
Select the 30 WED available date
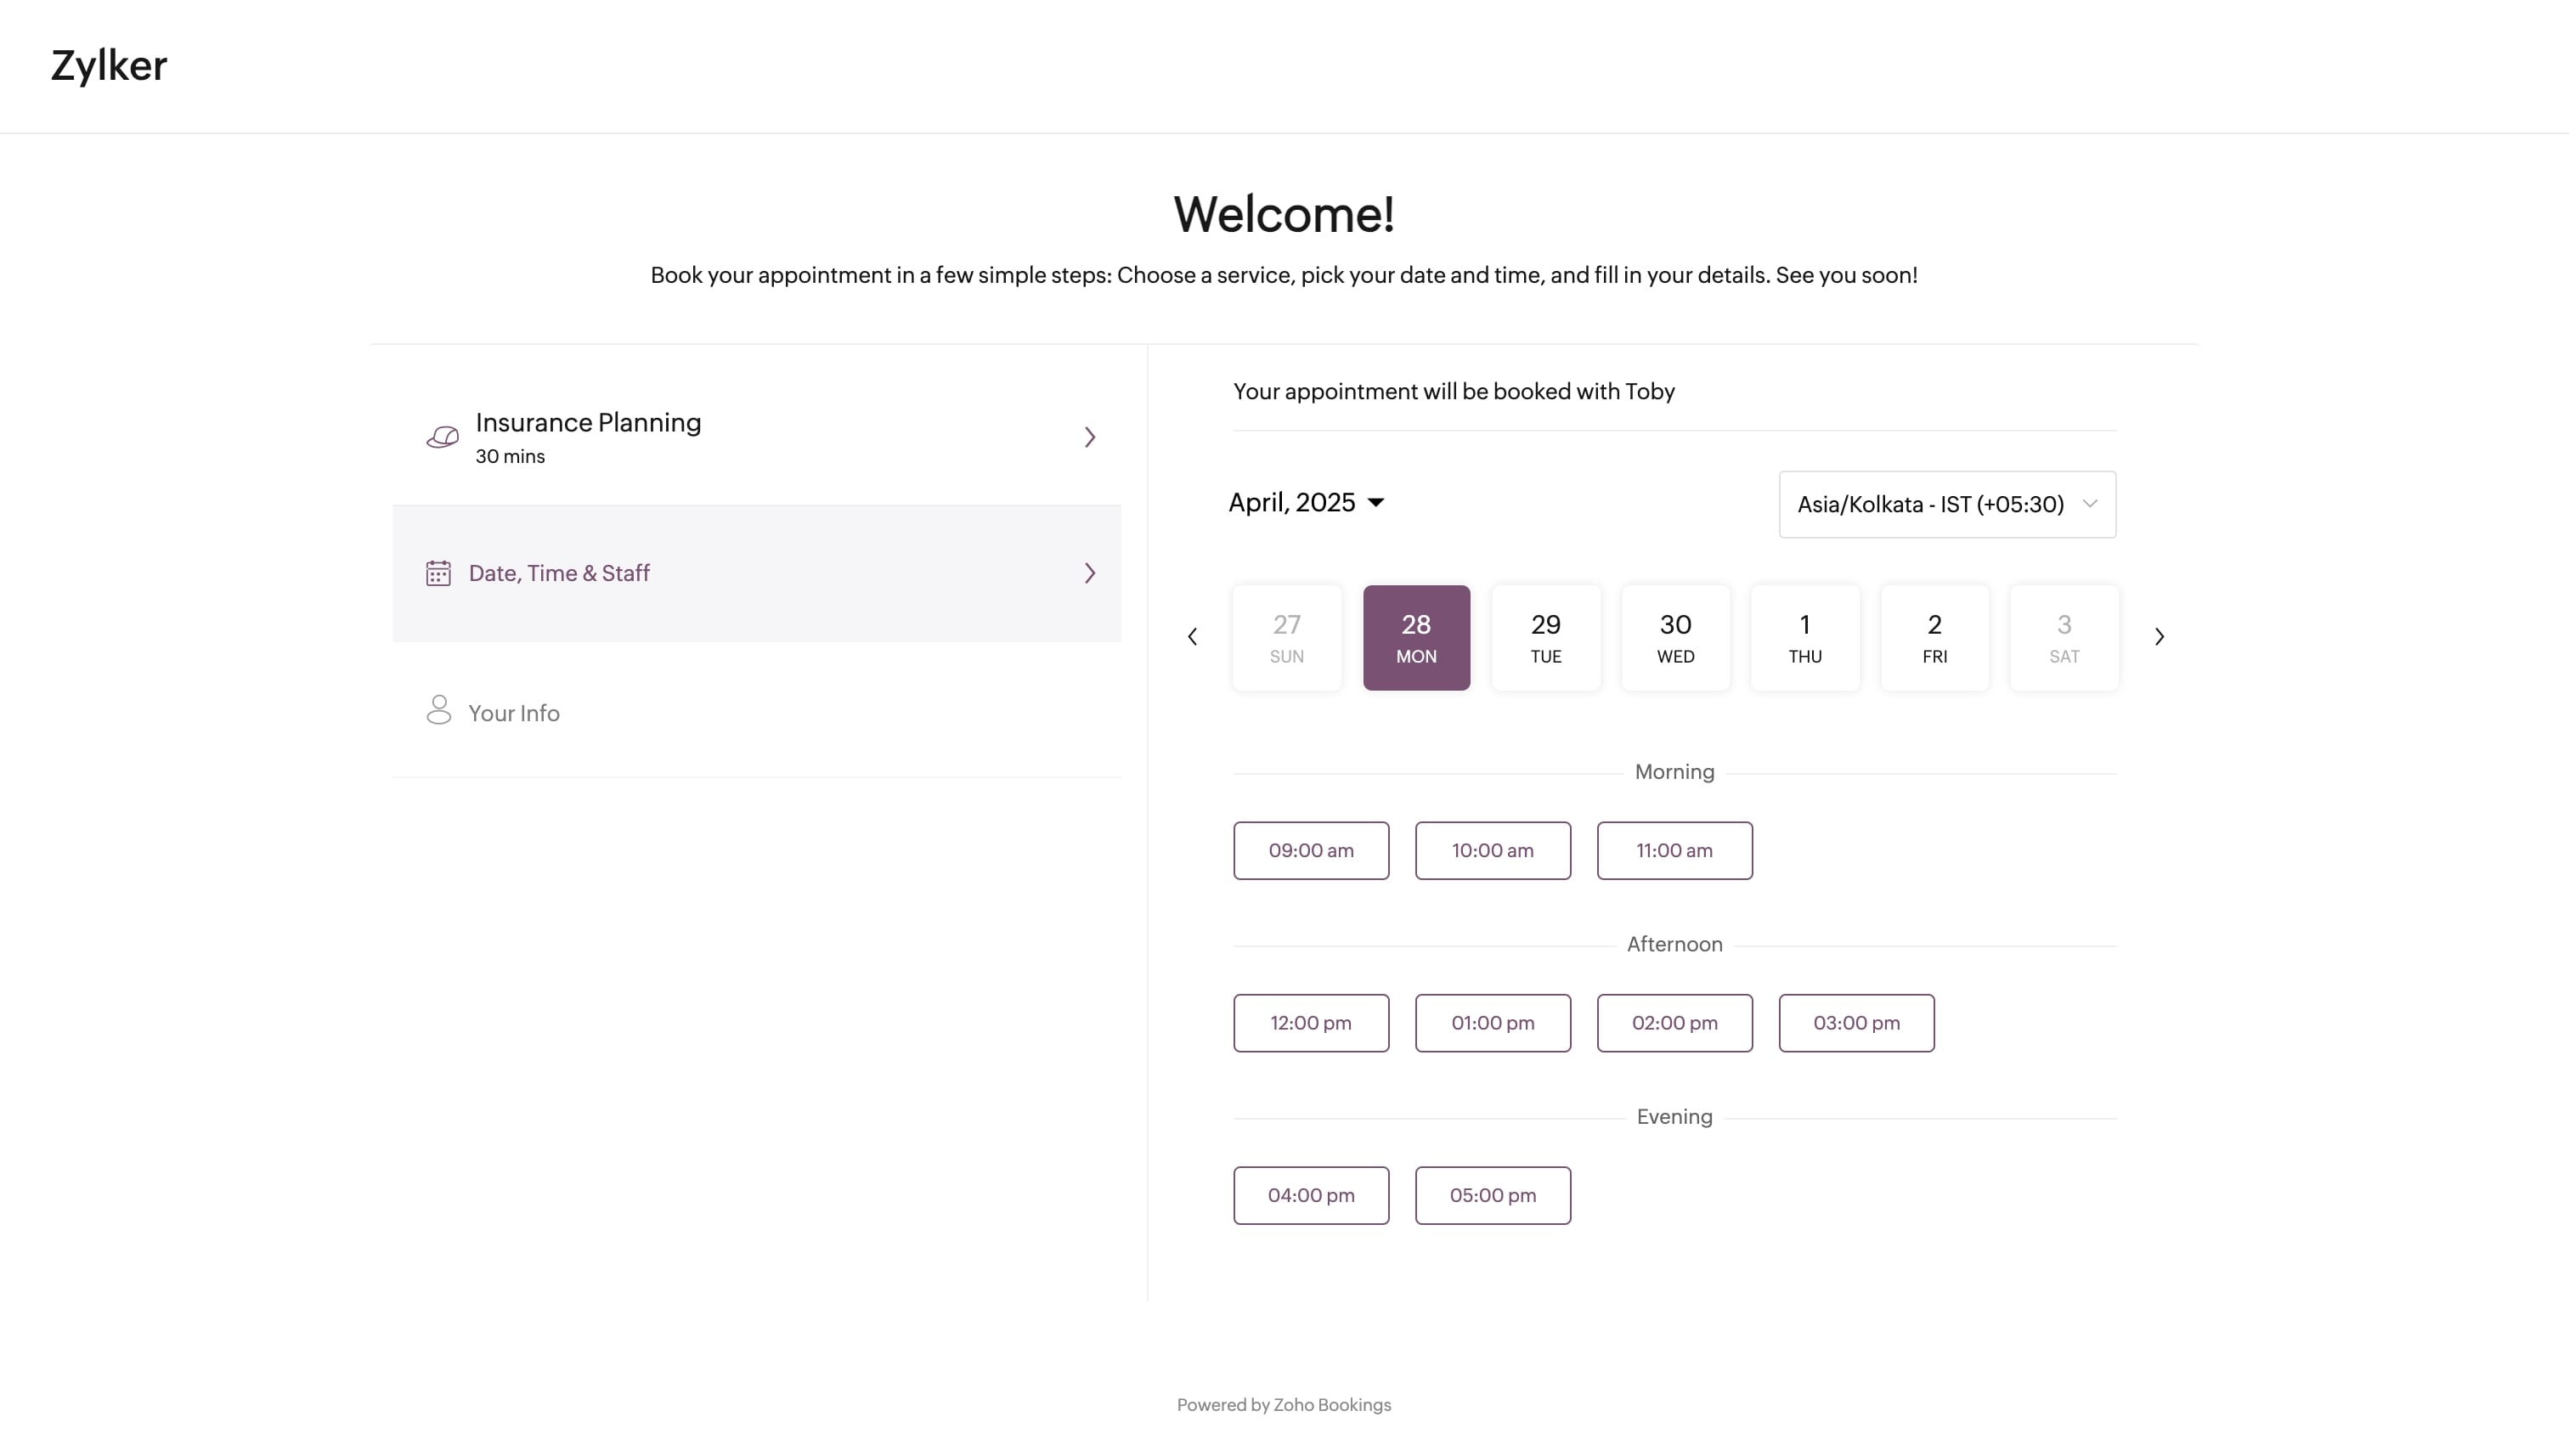point(1674,635)
